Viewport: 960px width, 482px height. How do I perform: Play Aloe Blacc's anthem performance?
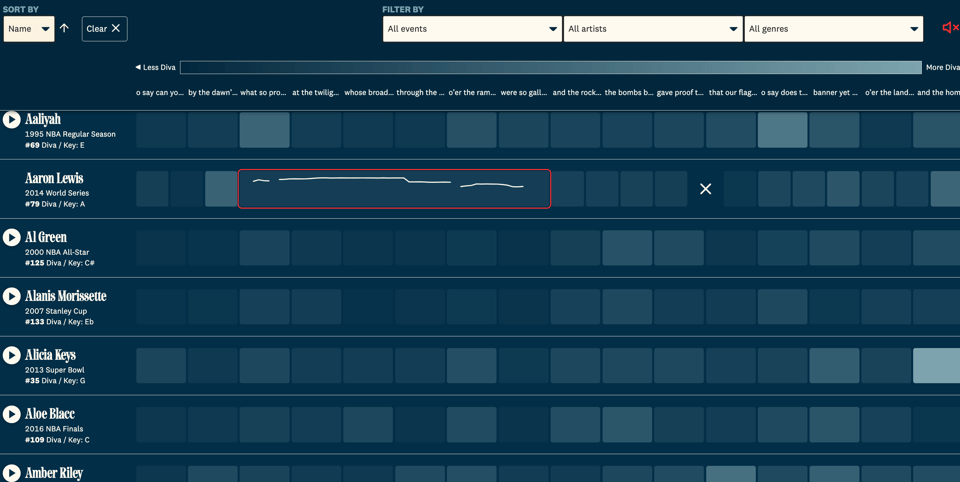[12, 414]
